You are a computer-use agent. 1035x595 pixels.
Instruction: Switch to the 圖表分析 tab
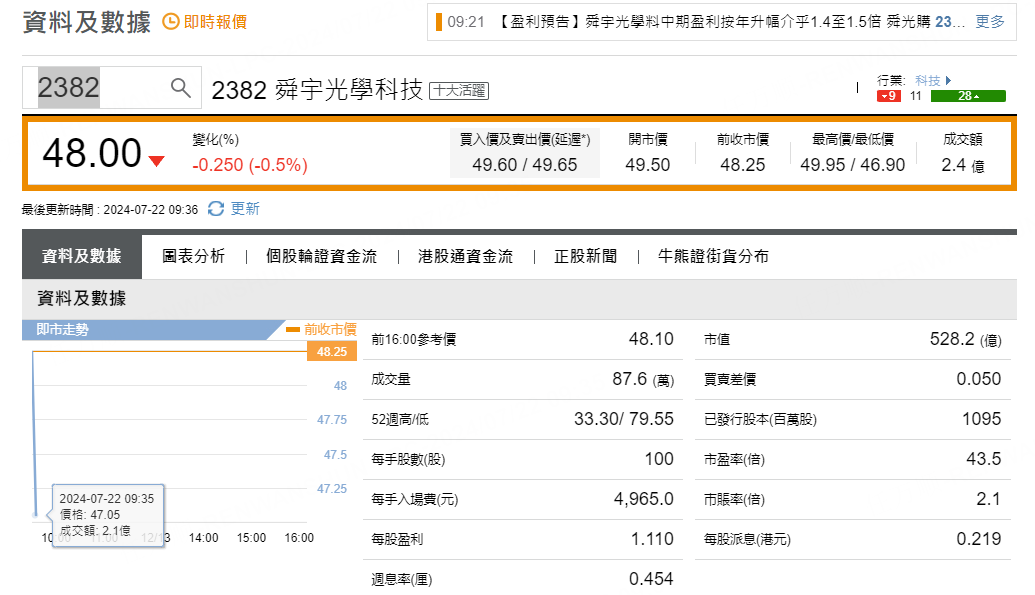[193, 256]
